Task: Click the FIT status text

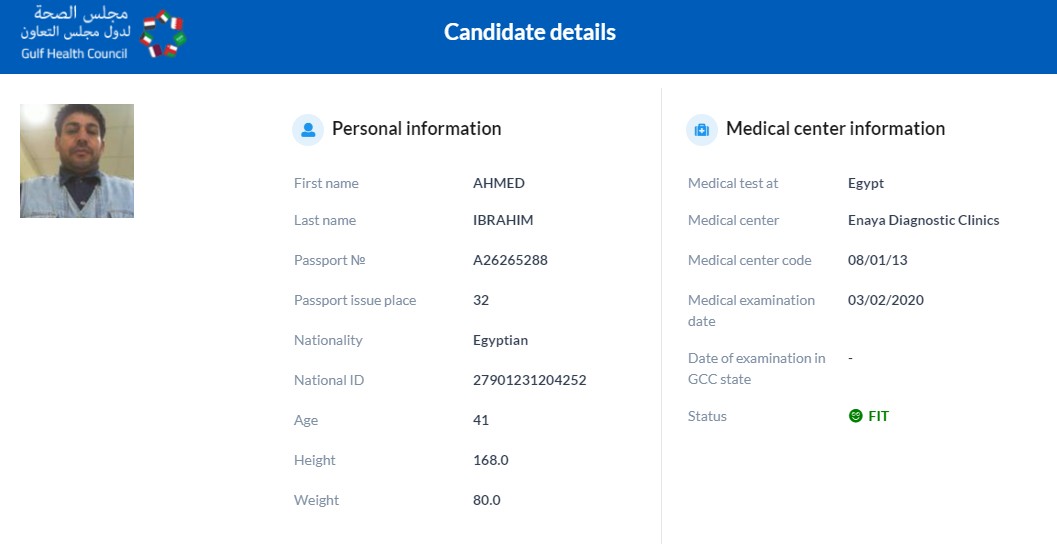Action: (x=878, y=416)
